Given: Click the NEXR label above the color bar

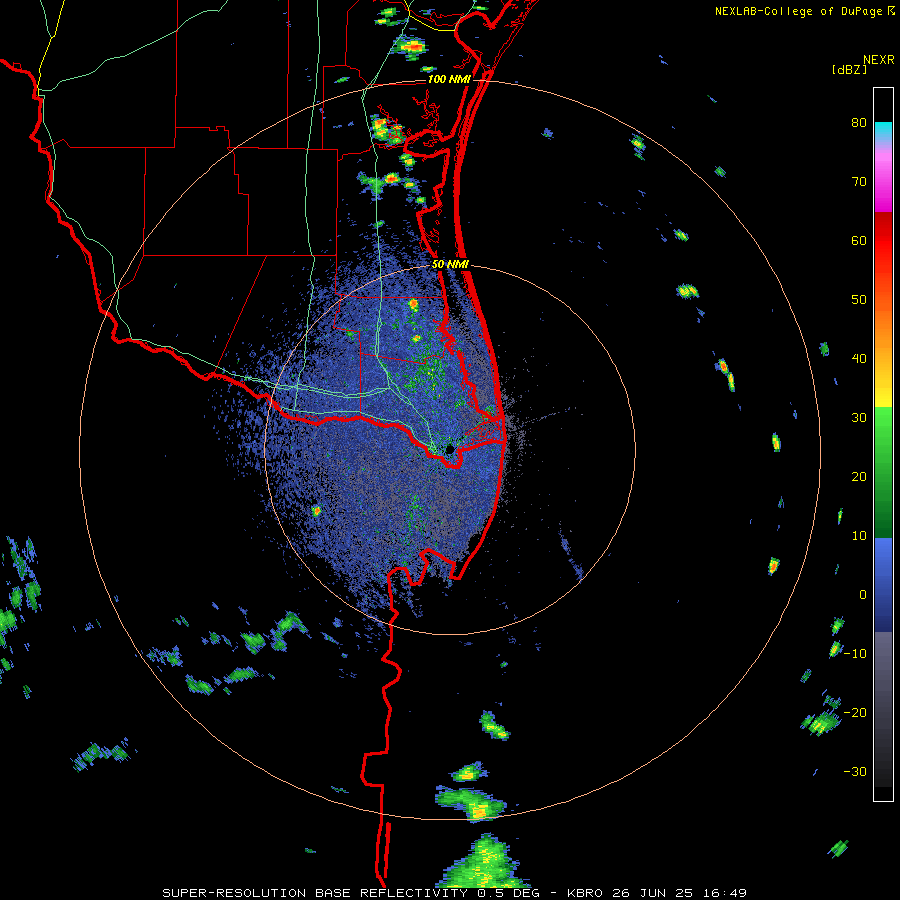Looking at the screenshot, I should pyautogui.click(x=879, y=59).
